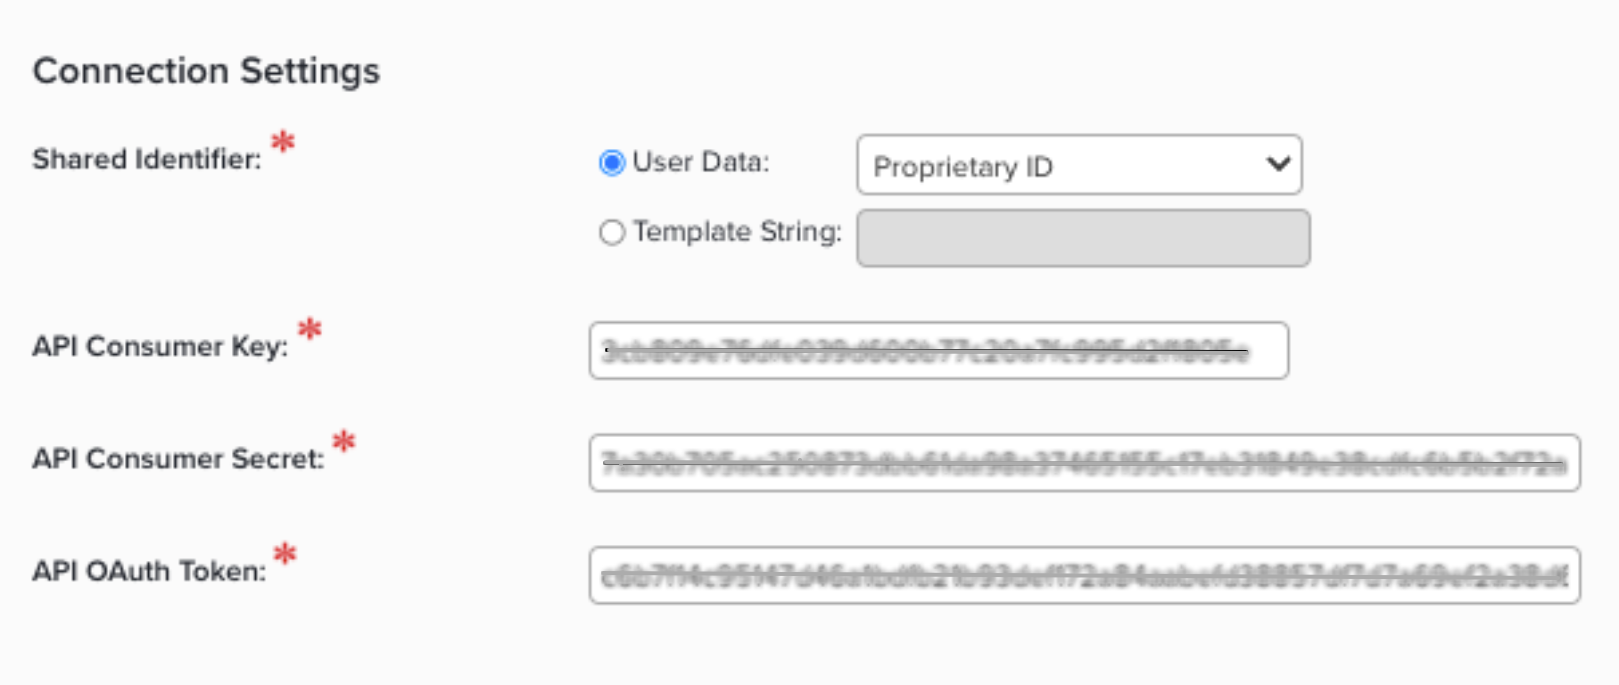Click the red asterisk beside API Consumer Key

(x=310, y=328)
